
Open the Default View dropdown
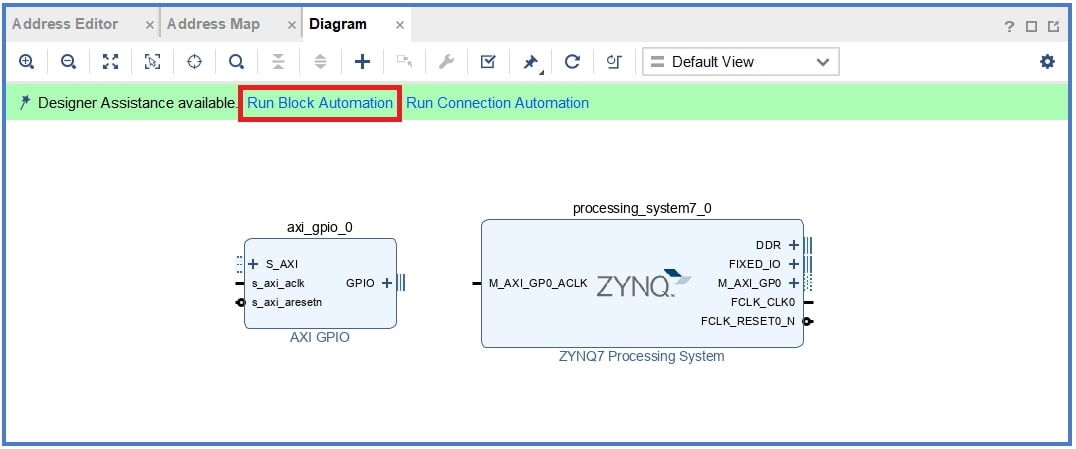click(741, 62)
